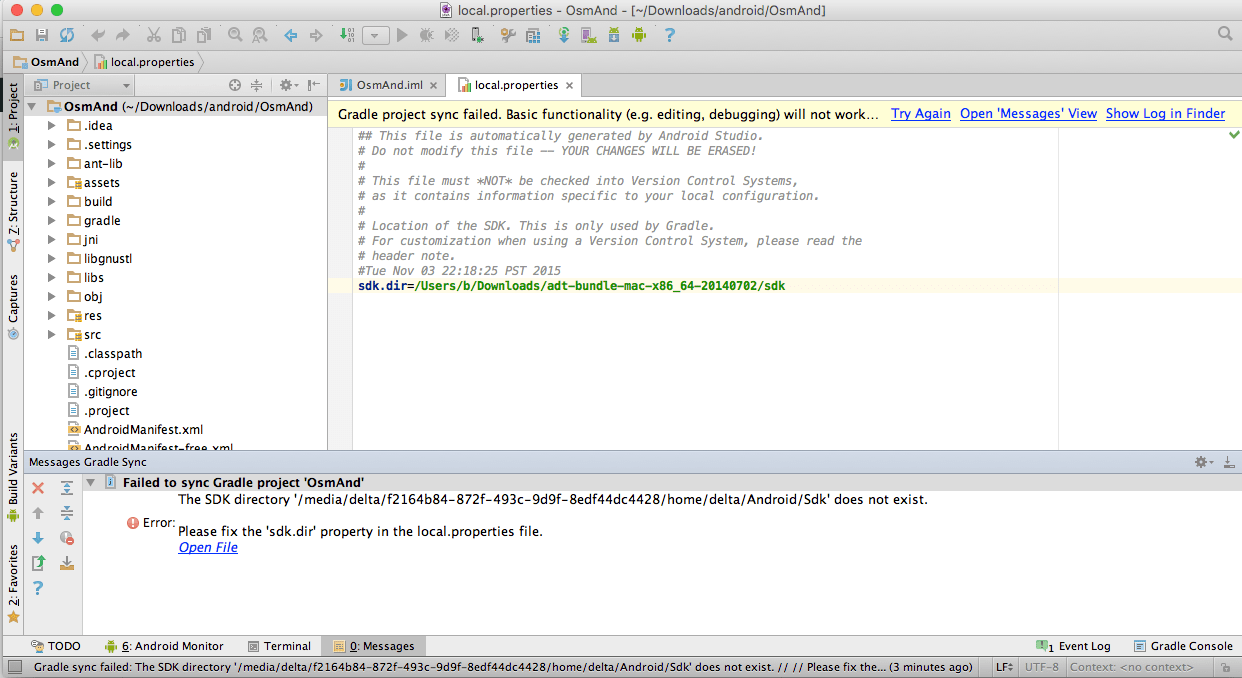The width and height of the screenshot is (1242, 678).
Task: Open the Structure side tab
Action: [x=13, y=210]
